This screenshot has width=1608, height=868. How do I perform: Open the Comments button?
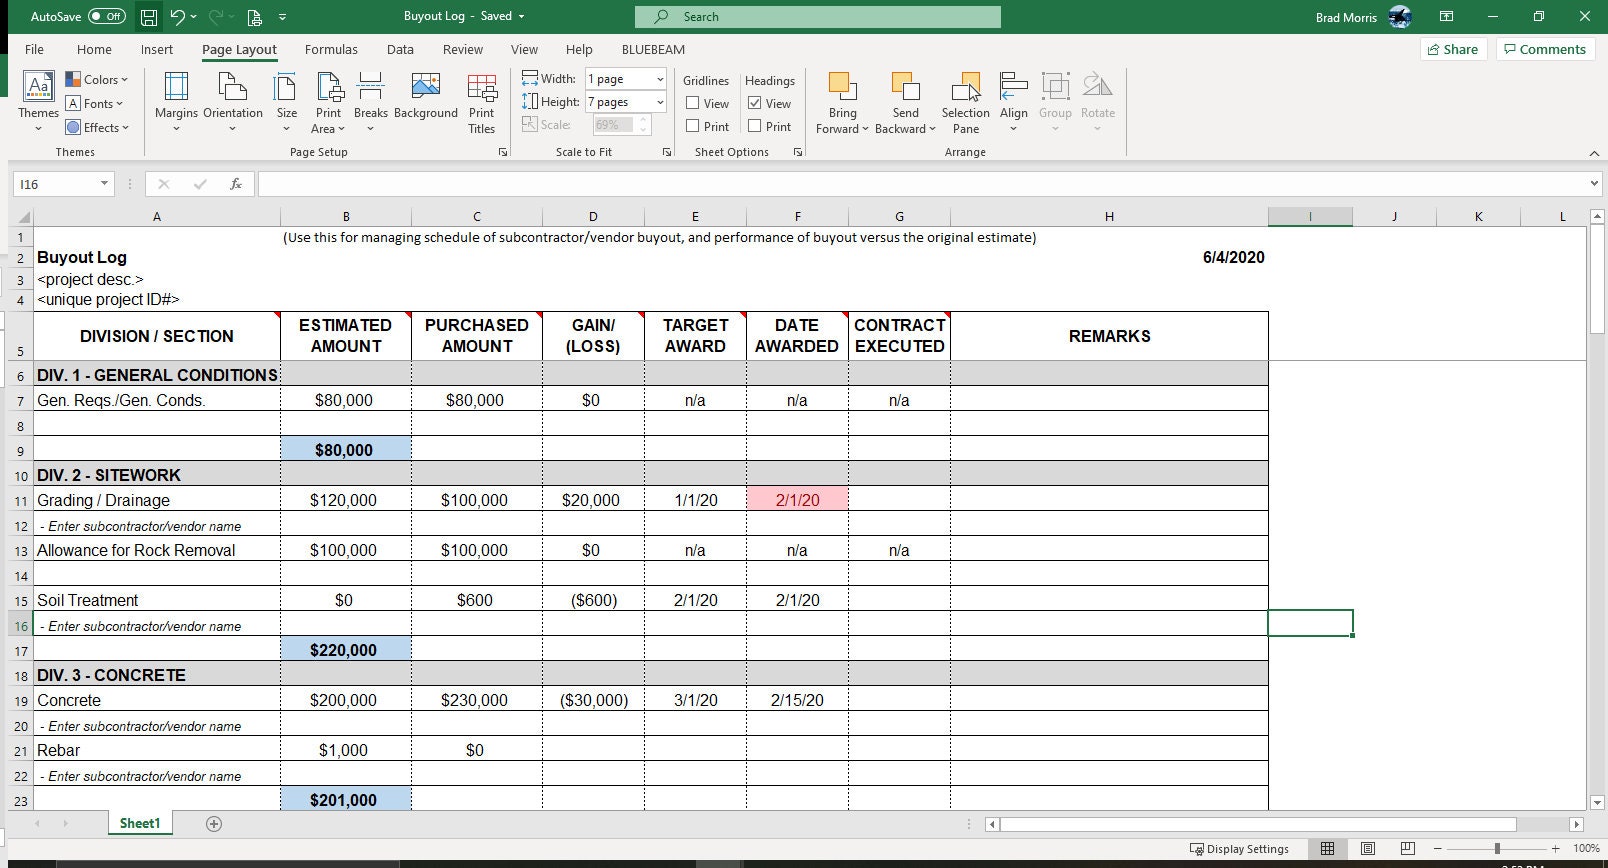click(x=1545, y=49)
